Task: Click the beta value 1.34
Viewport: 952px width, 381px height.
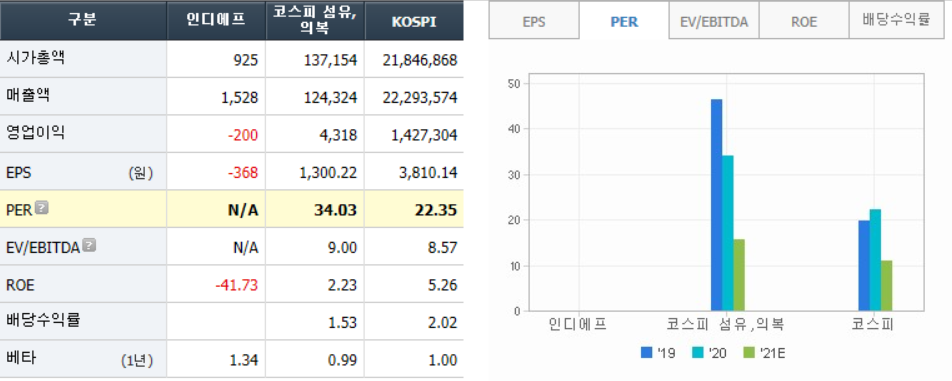Action: 245,360
